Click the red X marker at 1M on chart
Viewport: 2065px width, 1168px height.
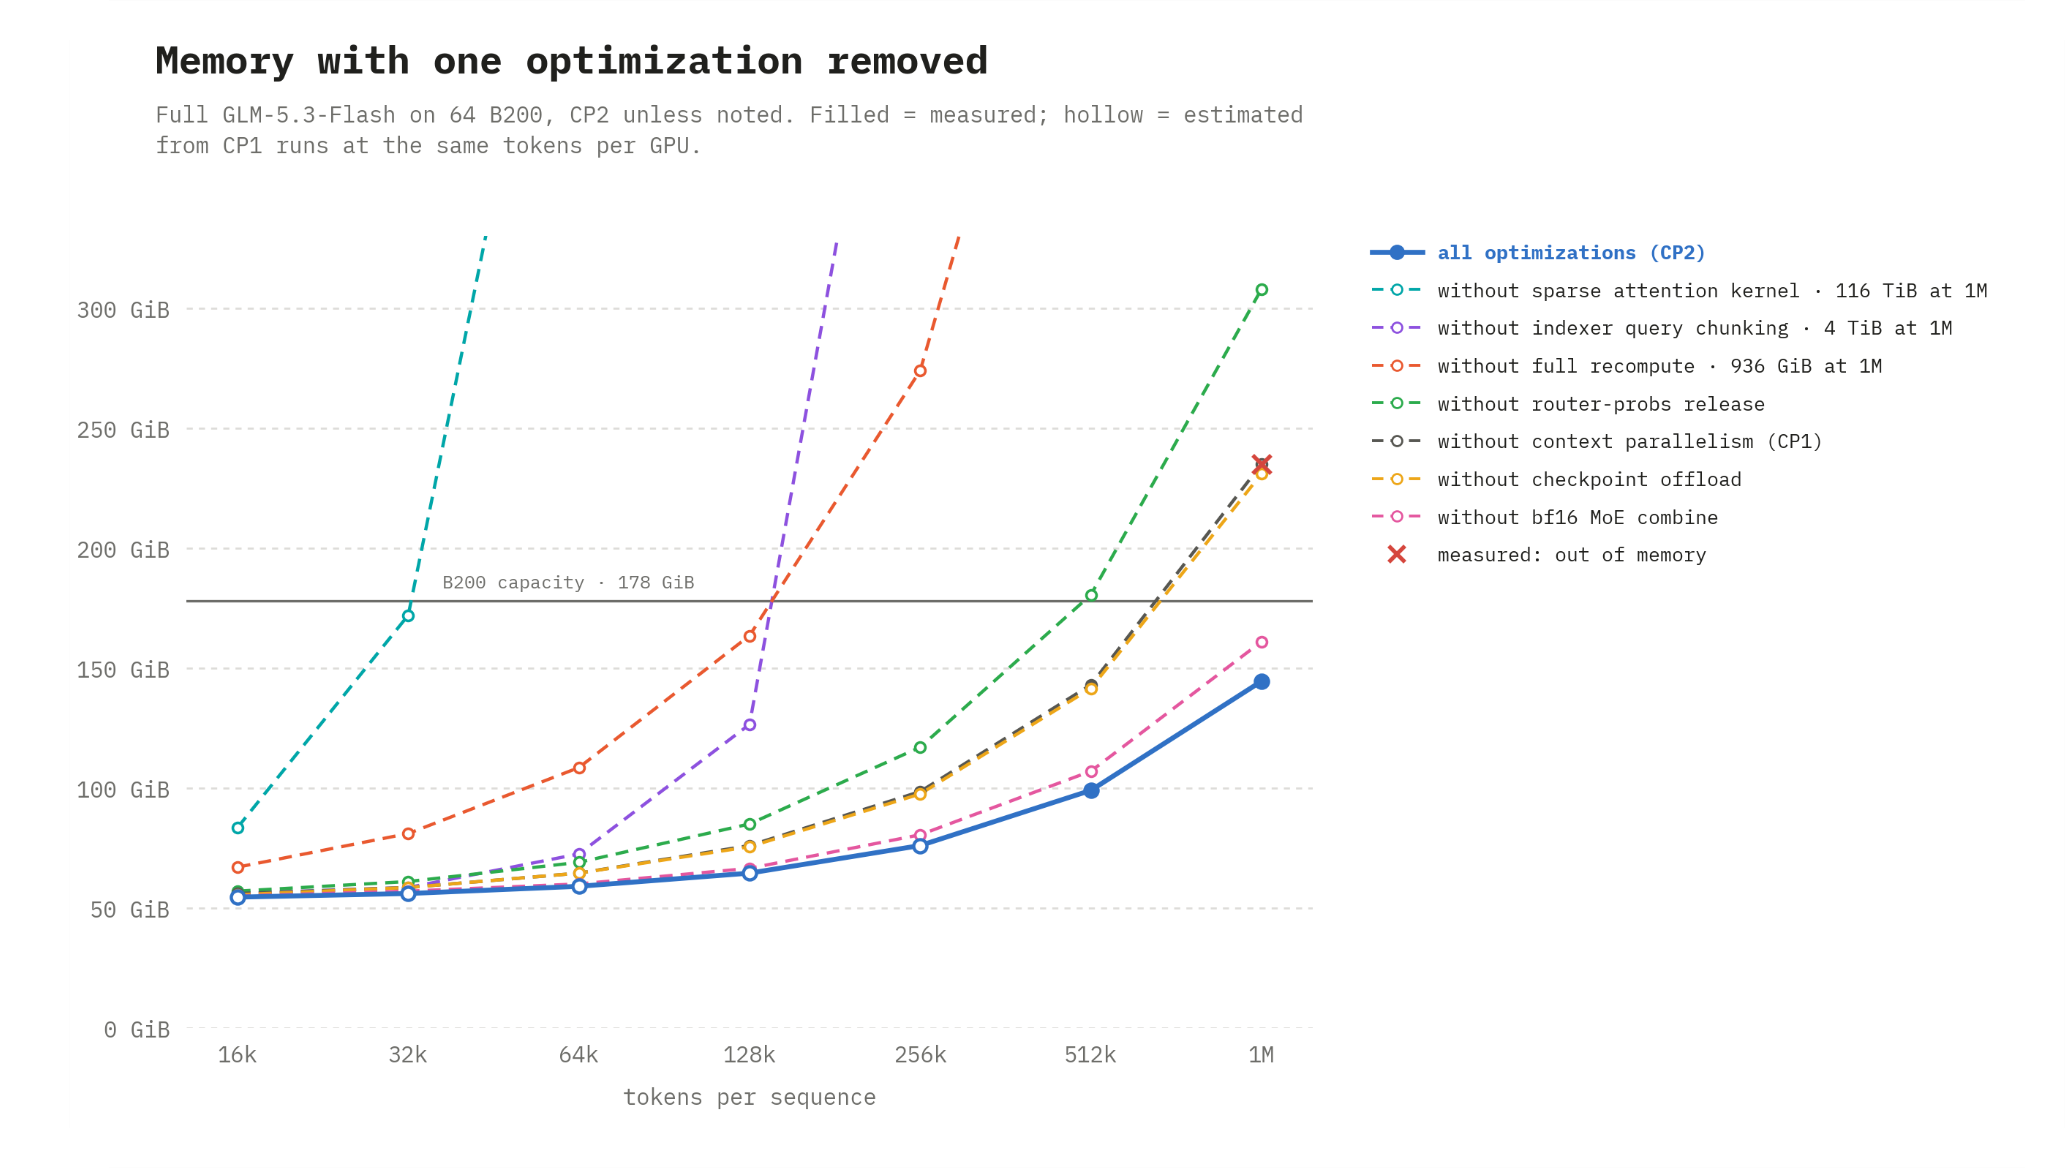pos(1262,465)
